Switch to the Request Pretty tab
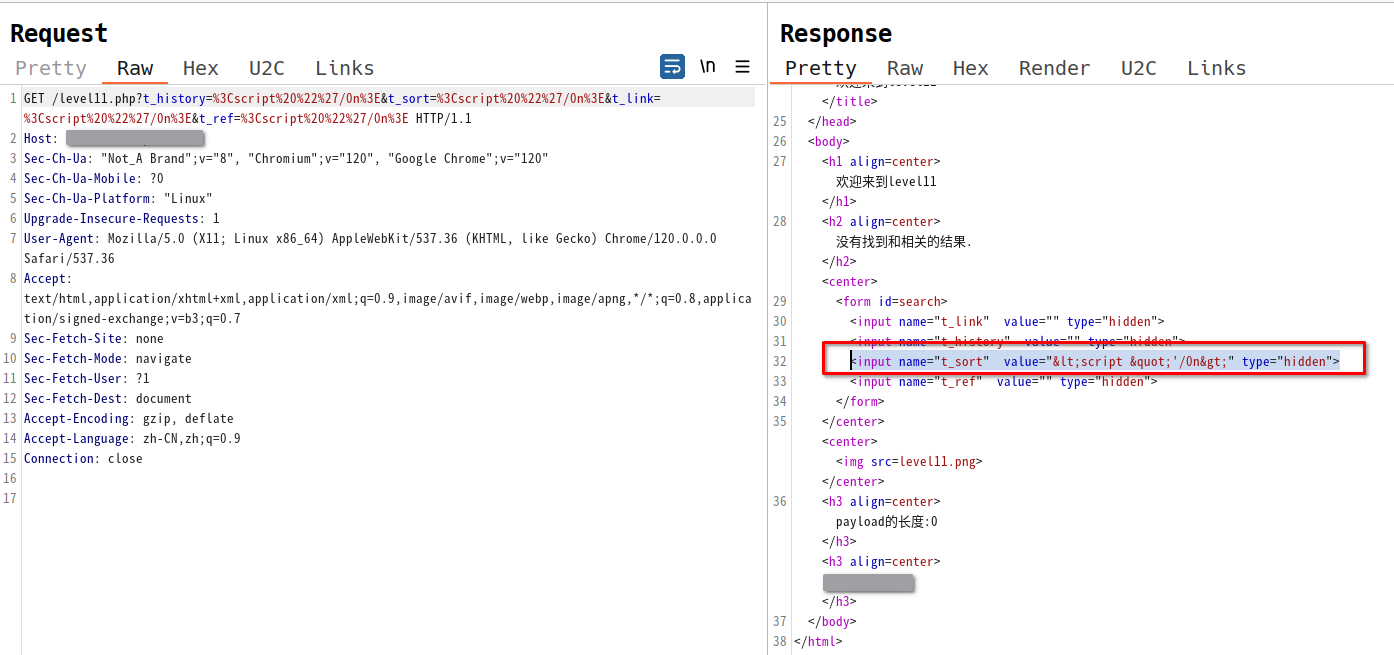The height and width of the screenshot is (655, 1394). click(x=51, y=68)
